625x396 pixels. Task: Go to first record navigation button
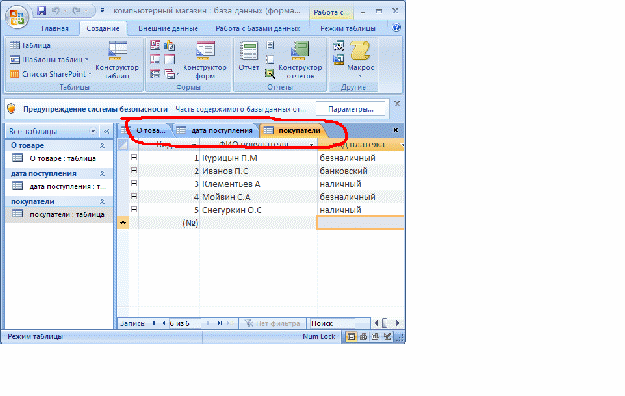click(x=154, y=323)
